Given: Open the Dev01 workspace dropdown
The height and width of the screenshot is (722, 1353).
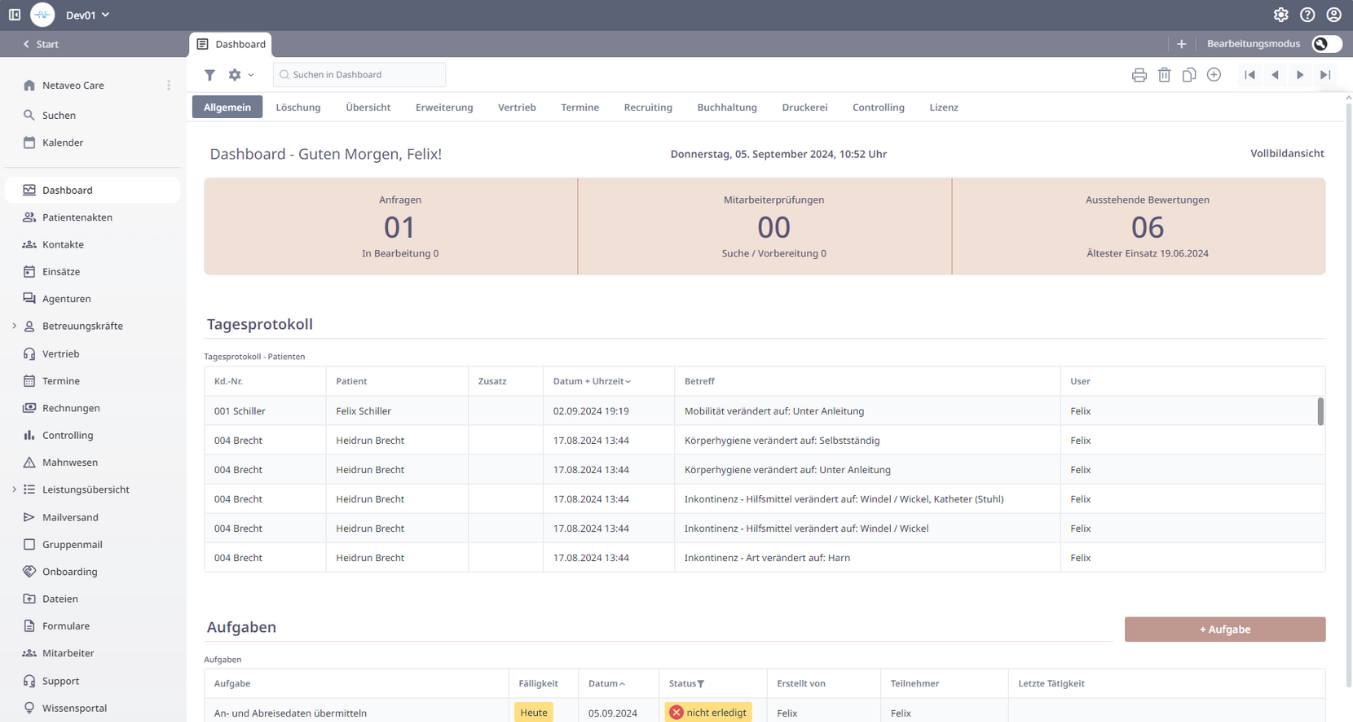Looking at the screenshot, I should click(x=87, y=15).
